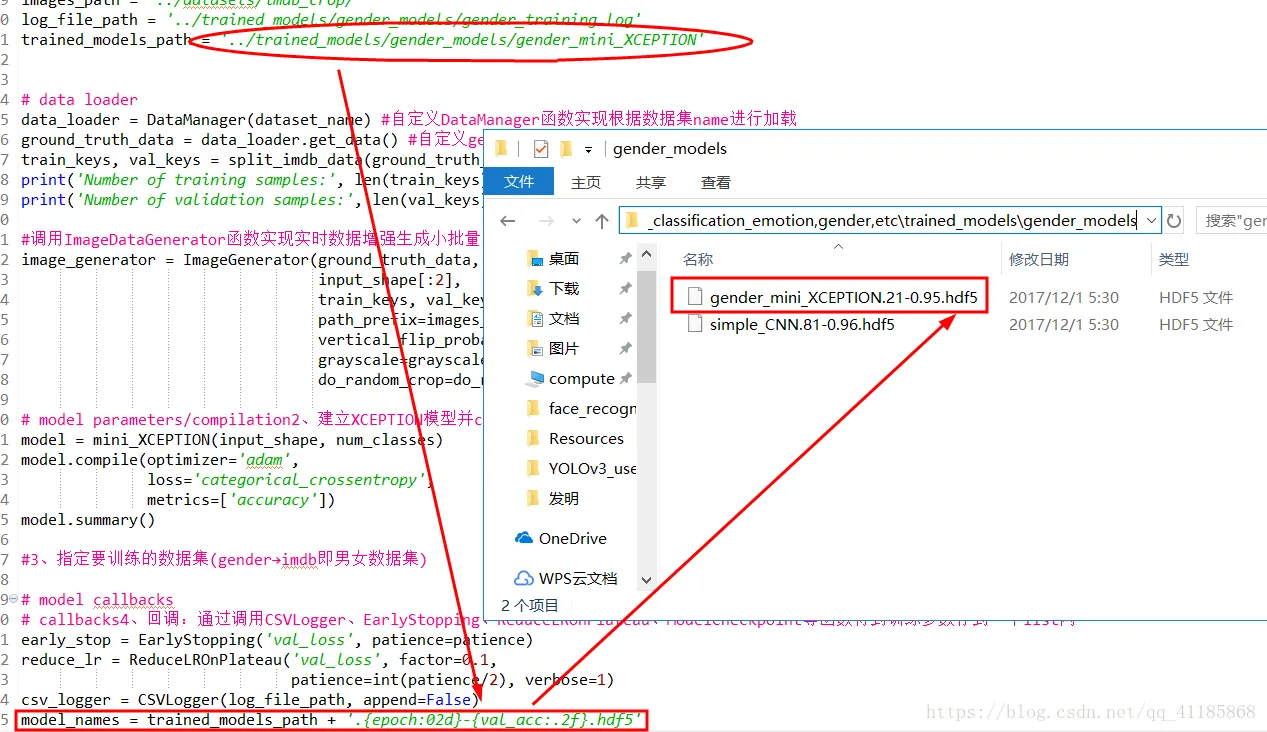1267x732 pixels.
Task: Open the quick access toolbar customize dropdown
Action: pos(589,150)
